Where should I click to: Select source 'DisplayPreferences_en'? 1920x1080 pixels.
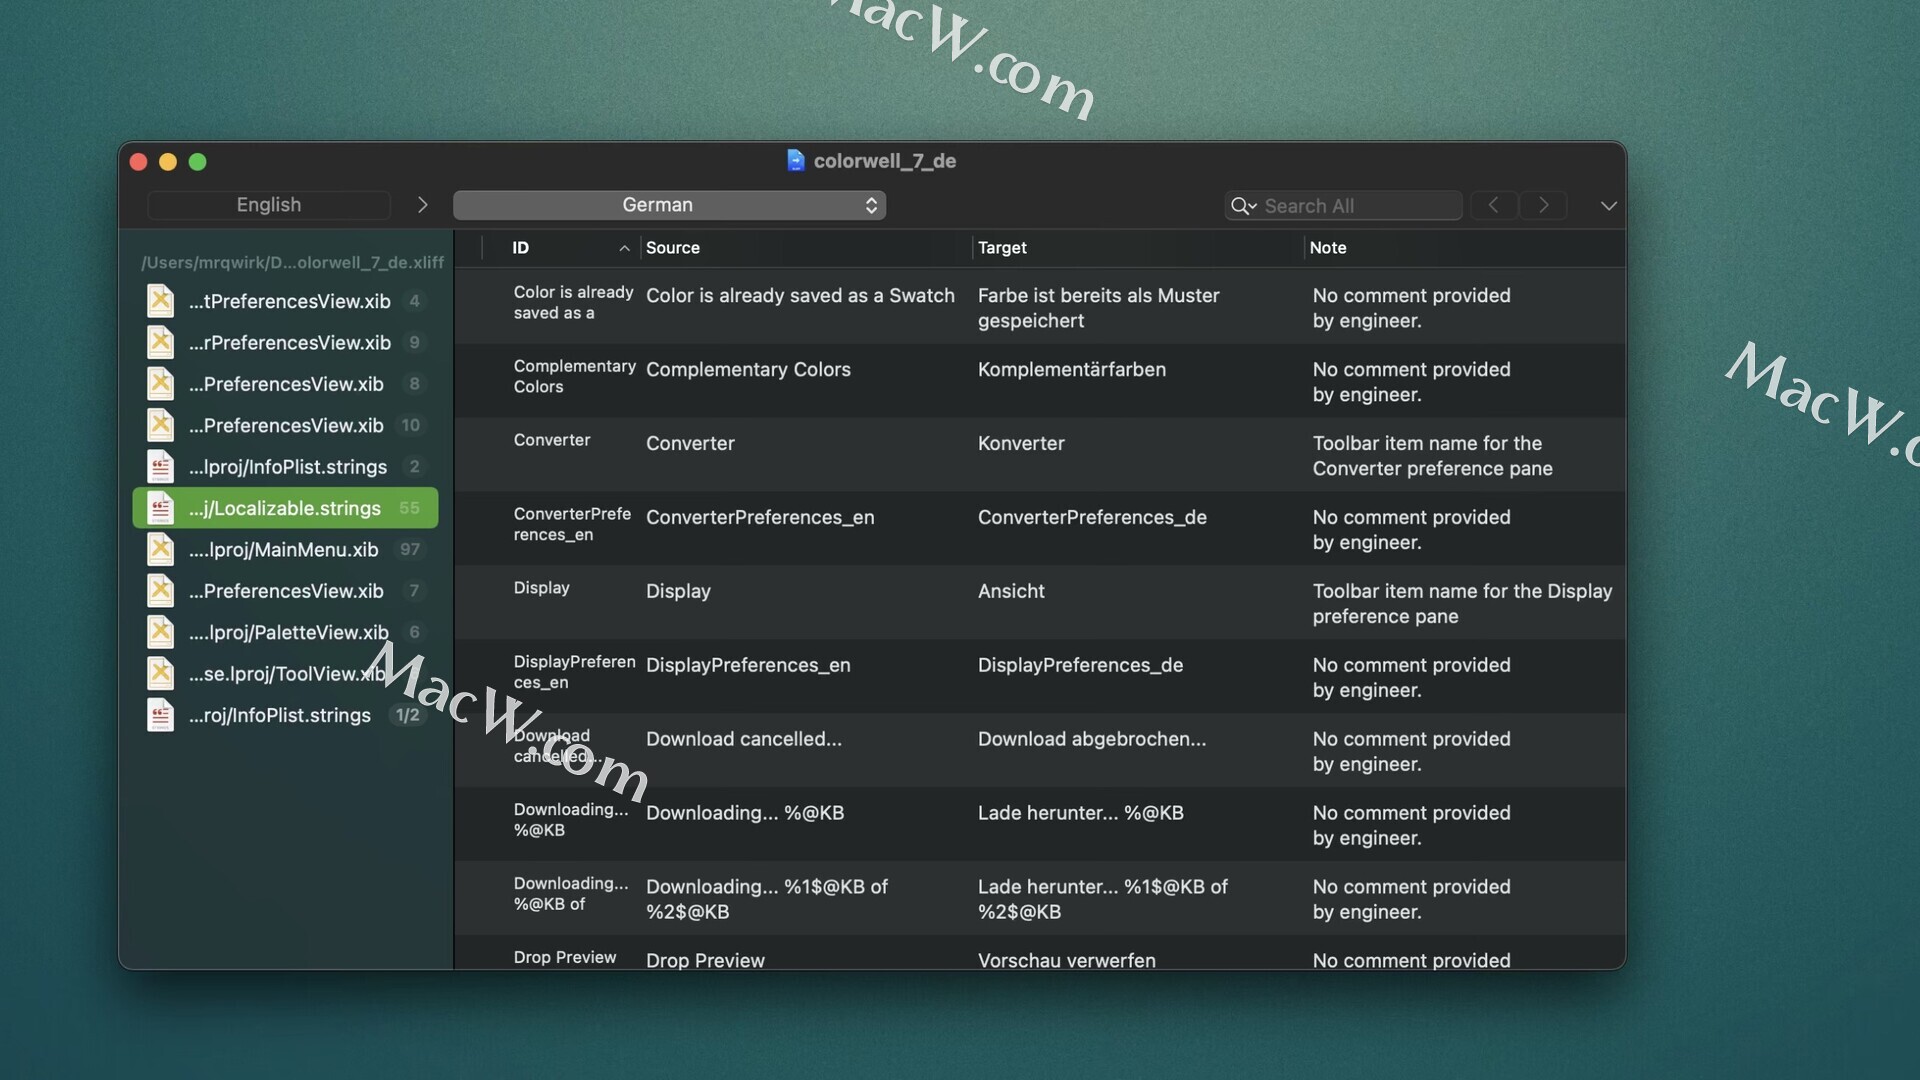pyautogui.click(x=748, y=666)
